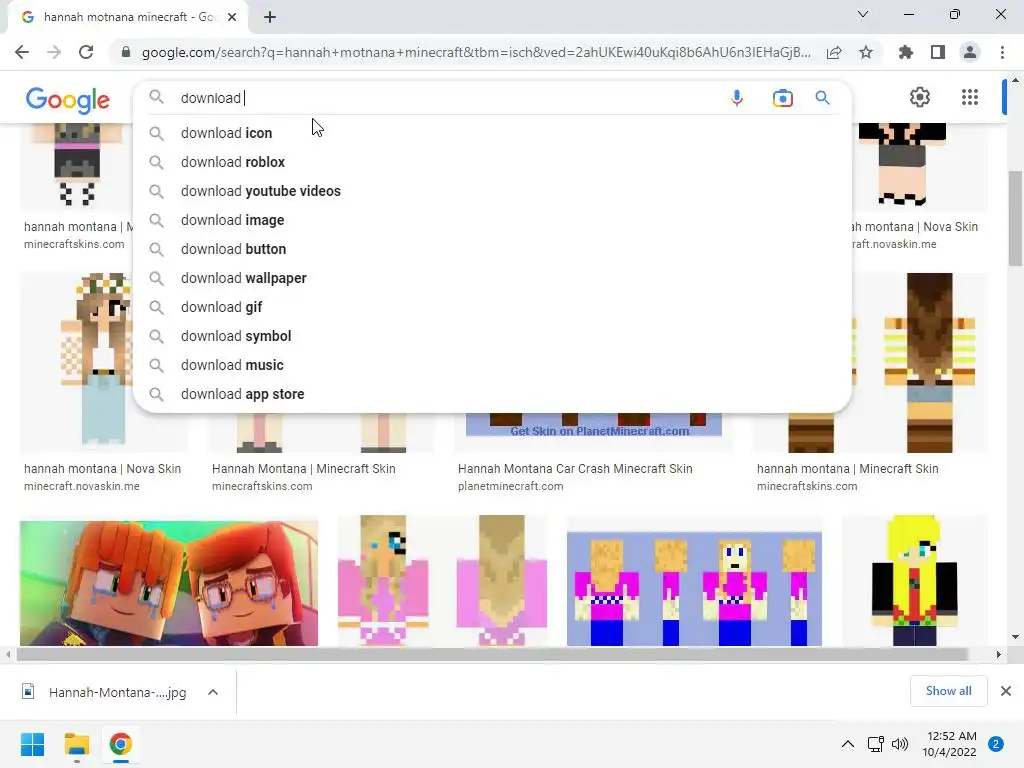Select suggestion download icon
This screenshot has height=768, width=1024.
[x=492, y=133]
